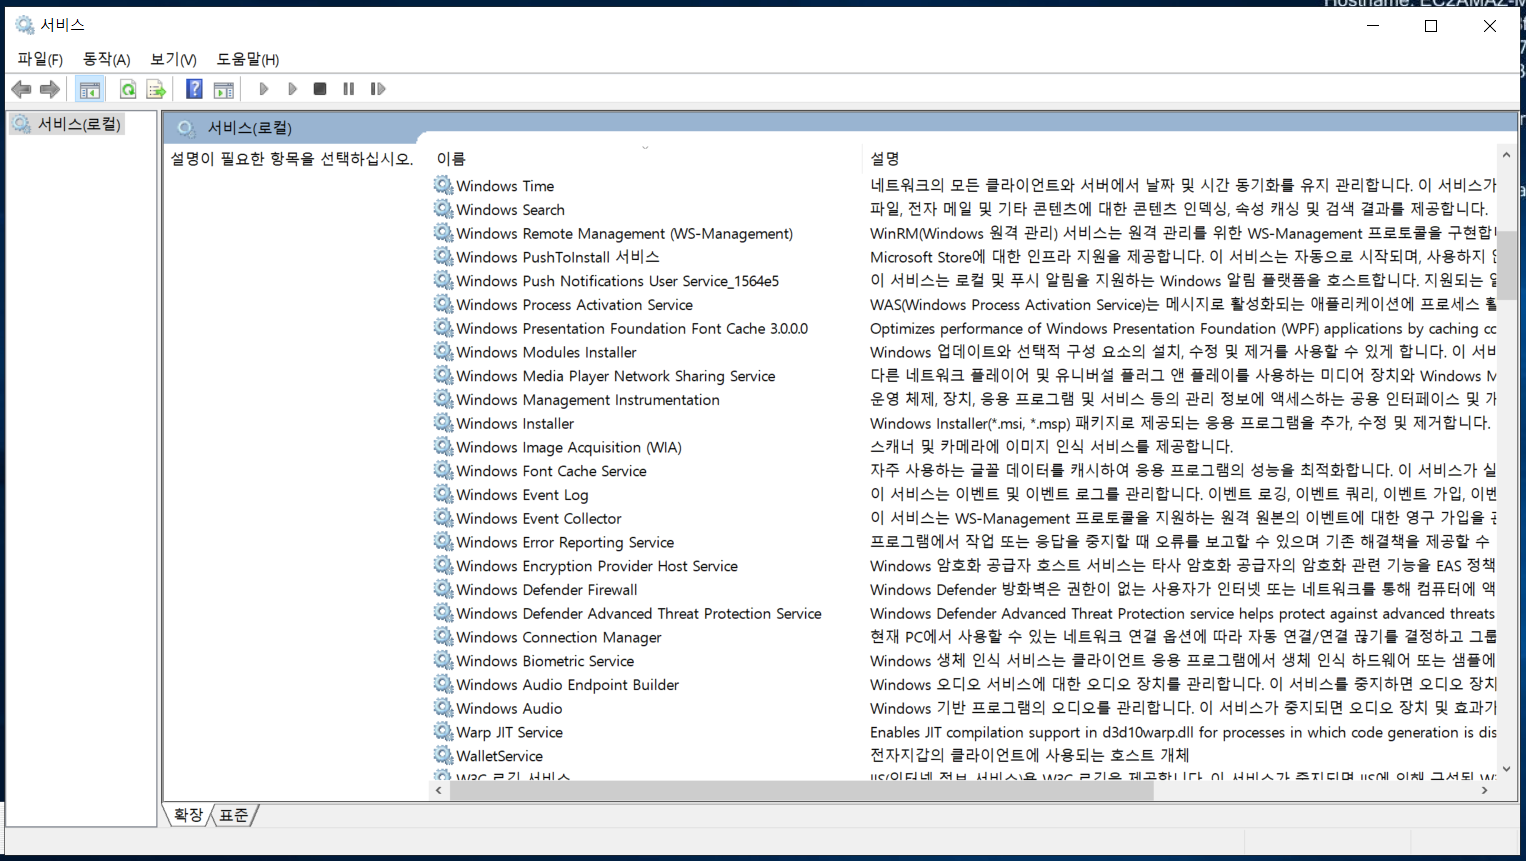Select the Windows PushToInstall 서비스 row
The image size is (1526, 861).
[557, 257]
